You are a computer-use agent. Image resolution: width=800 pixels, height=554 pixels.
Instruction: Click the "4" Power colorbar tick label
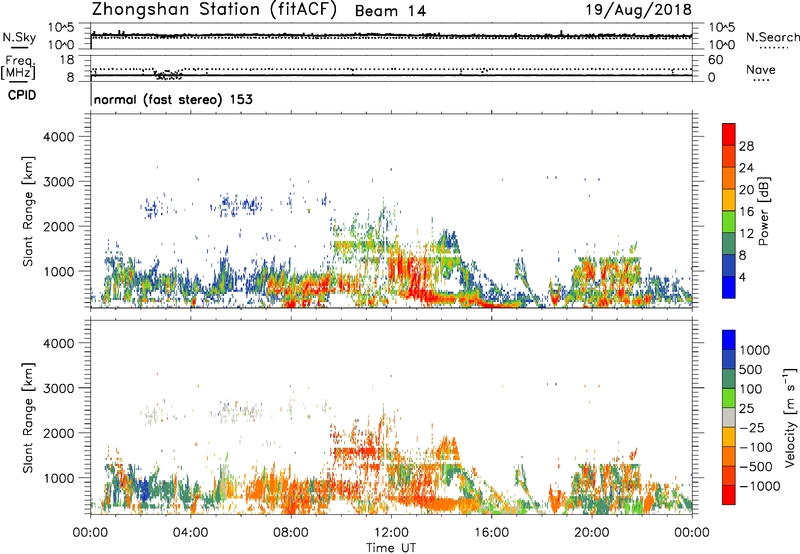[742, 278]
